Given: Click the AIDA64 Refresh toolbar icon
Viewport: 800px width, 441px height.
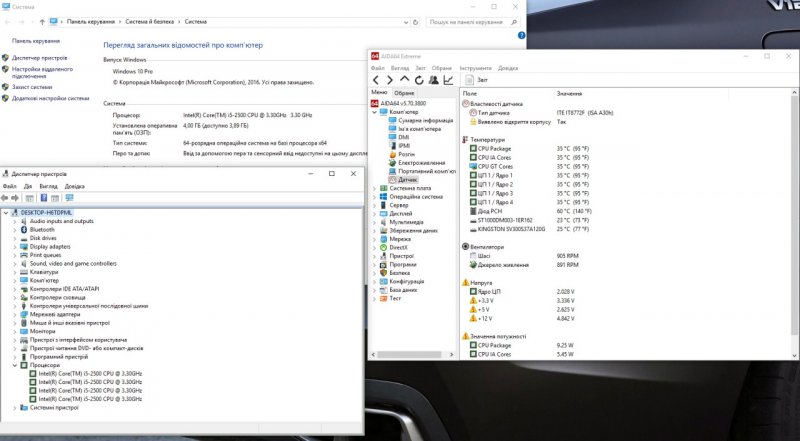Looking at the screenshot, I should [x=419, y=80].
